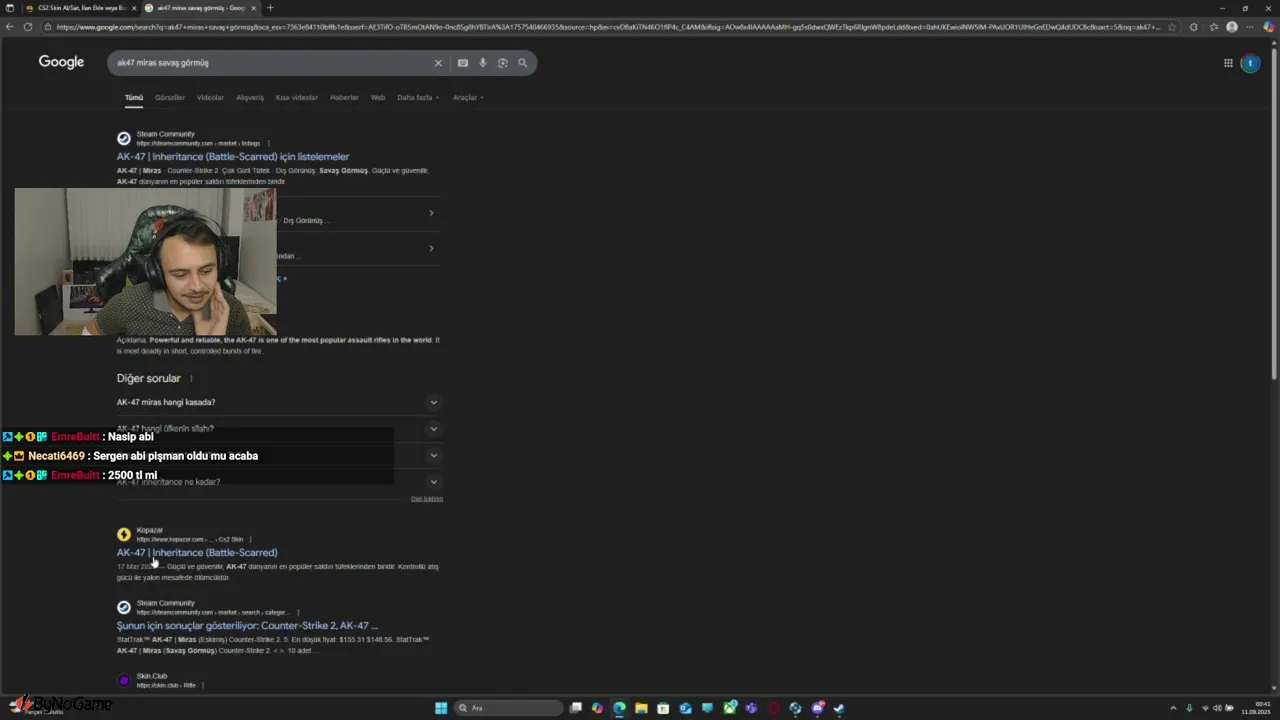1280x720 pixels.
Task: Open the browser extensions menu
Action: (x=1194, y=27)
